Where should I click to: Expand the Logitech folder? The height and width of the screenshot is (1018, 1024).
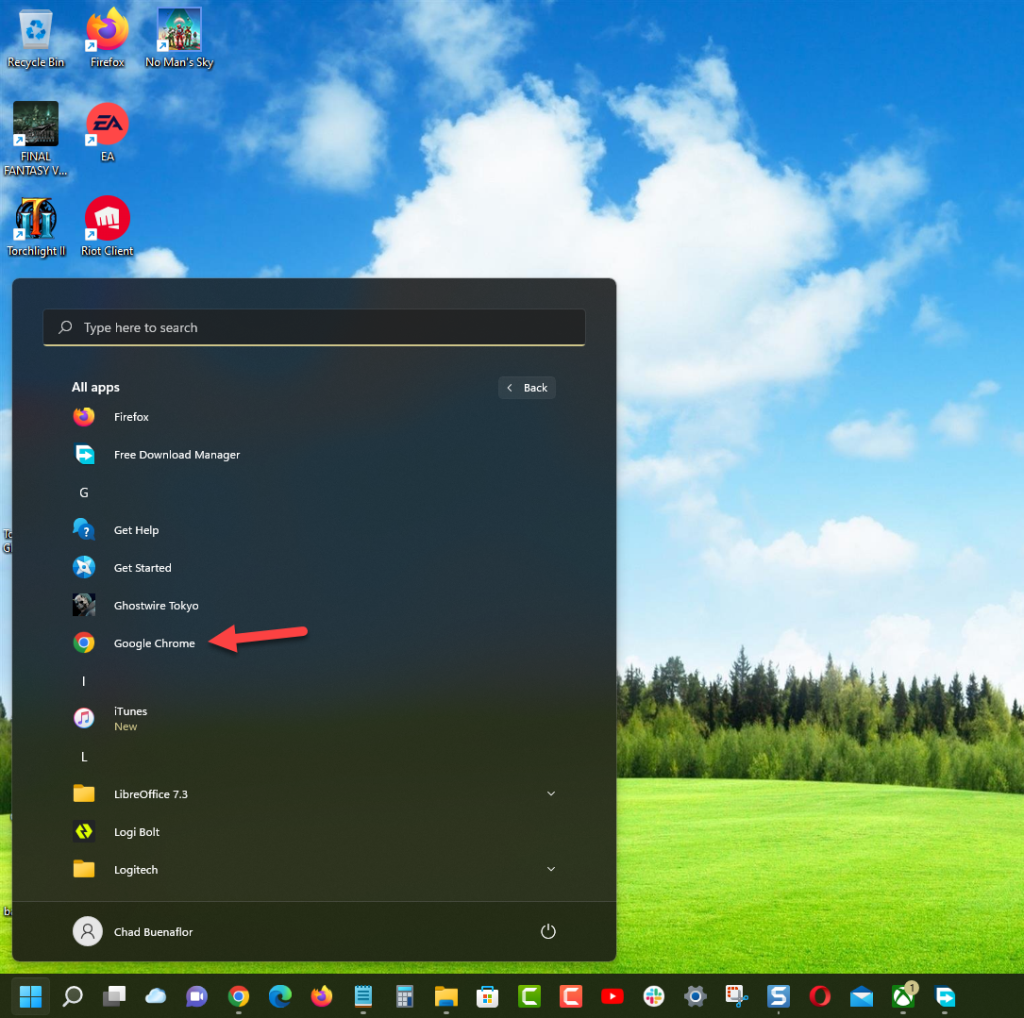(x=313, y=870)
